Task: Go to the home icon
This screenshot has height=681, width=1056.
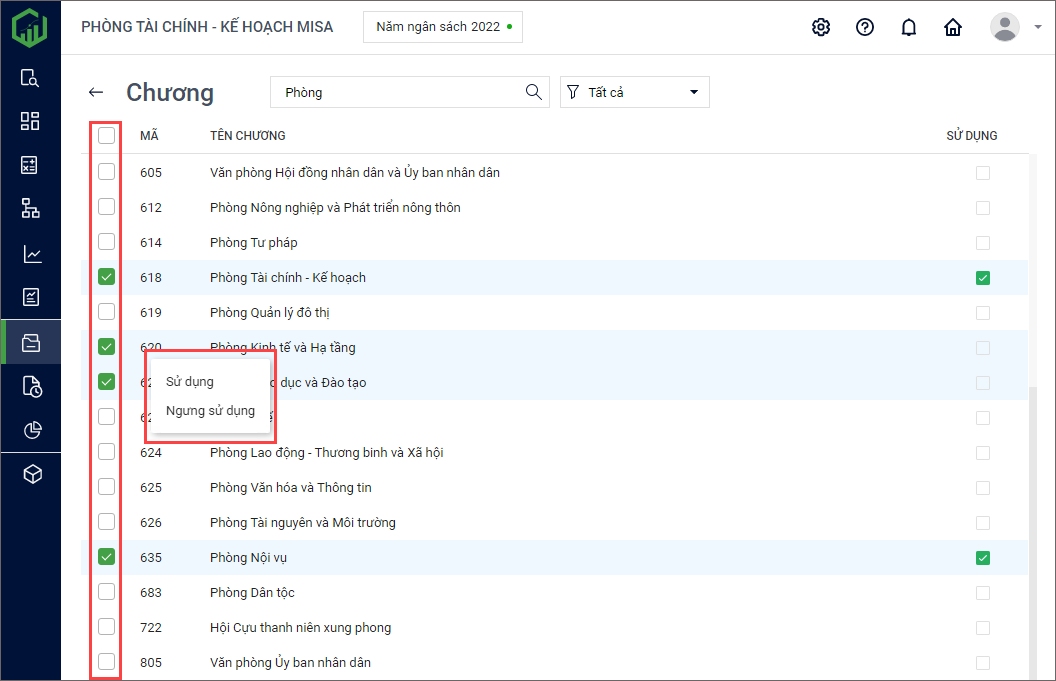Action: [x=953, y=27]
